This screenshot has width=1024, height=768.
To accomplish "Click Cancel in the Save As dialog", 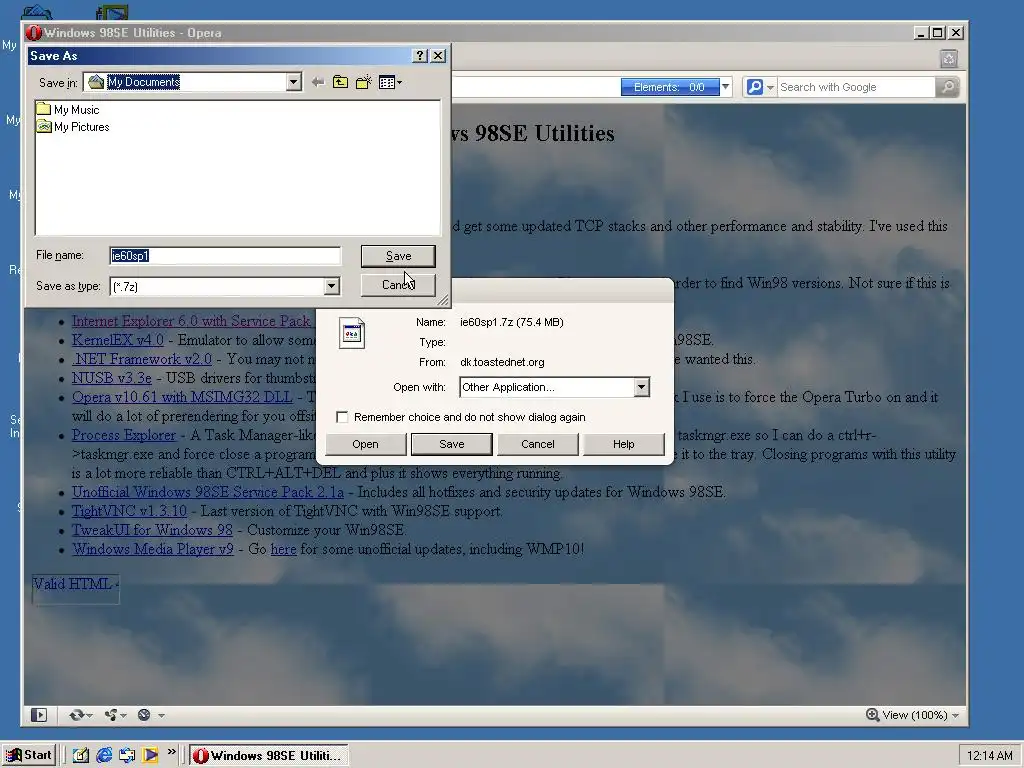I will 398,285.
